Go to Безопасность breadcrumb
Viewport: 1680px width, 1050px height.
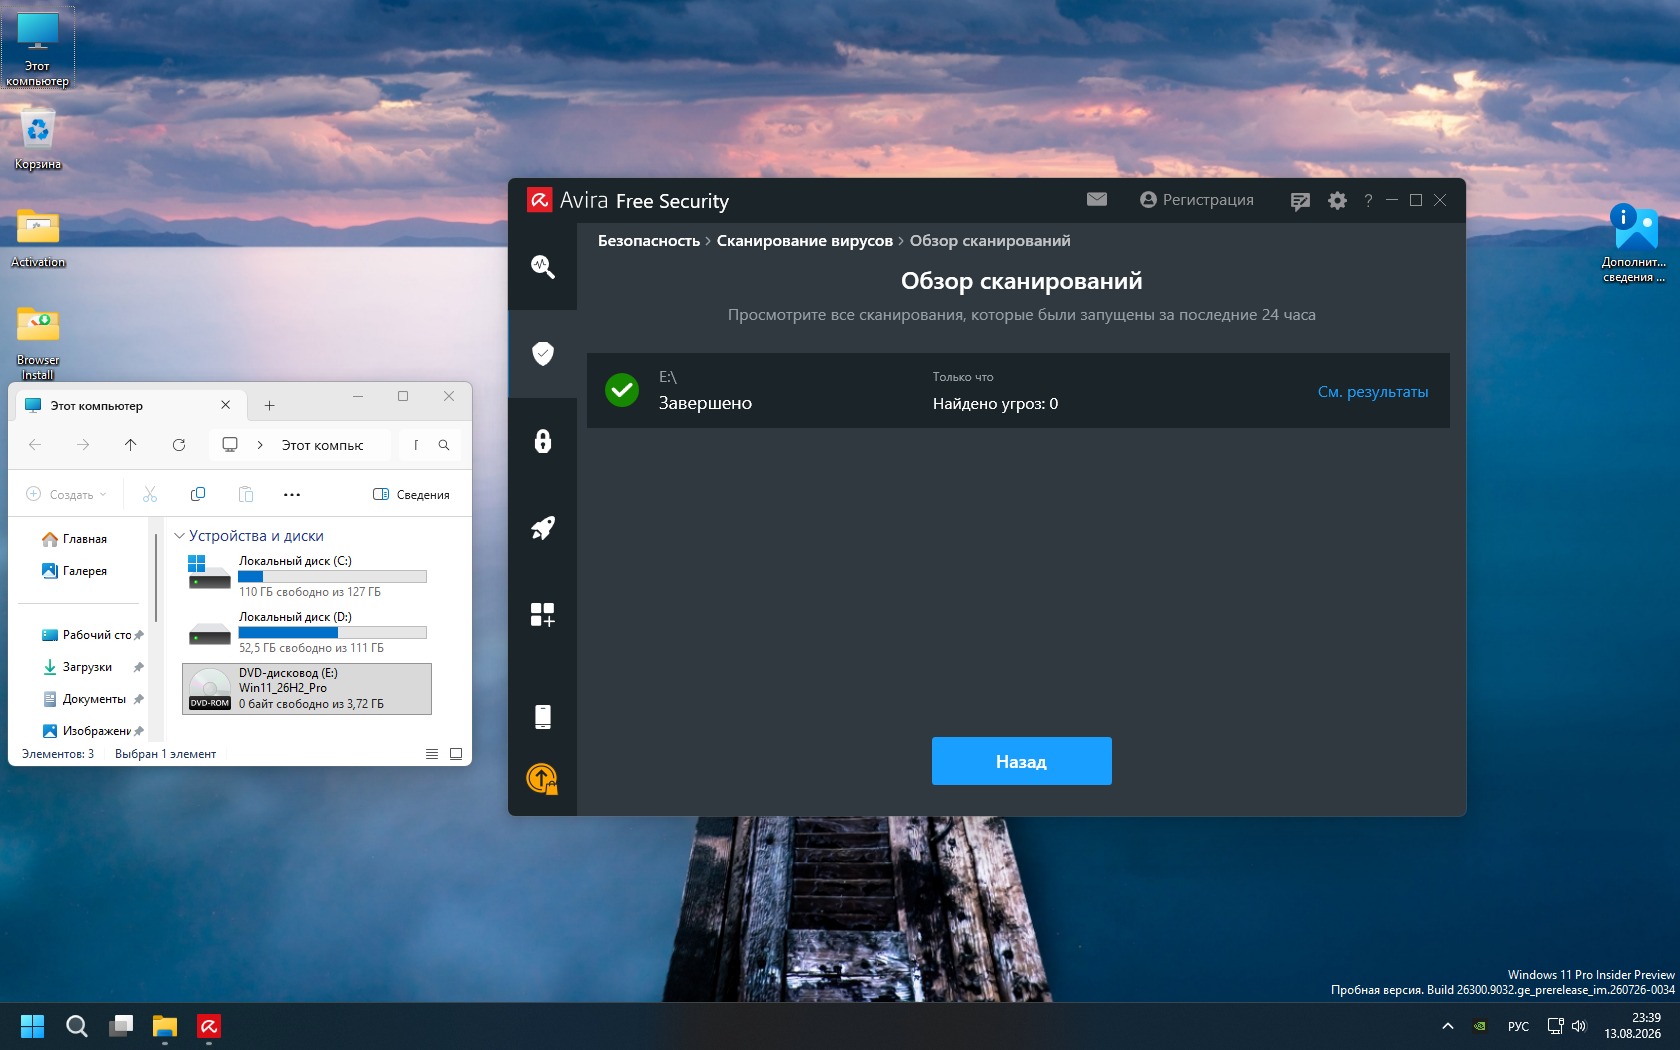click(x=649, y=241)
